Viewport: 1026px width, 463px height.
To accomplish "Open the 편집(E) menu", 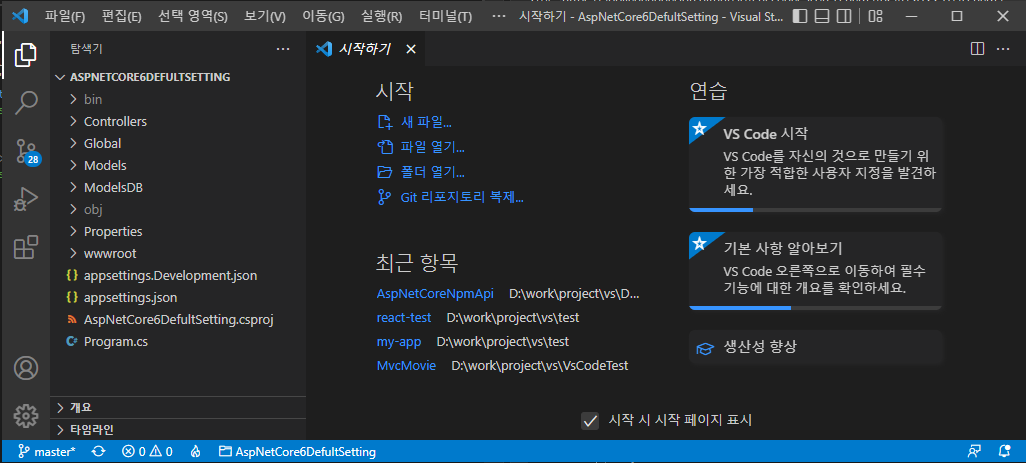I will (x=122, y=16).
